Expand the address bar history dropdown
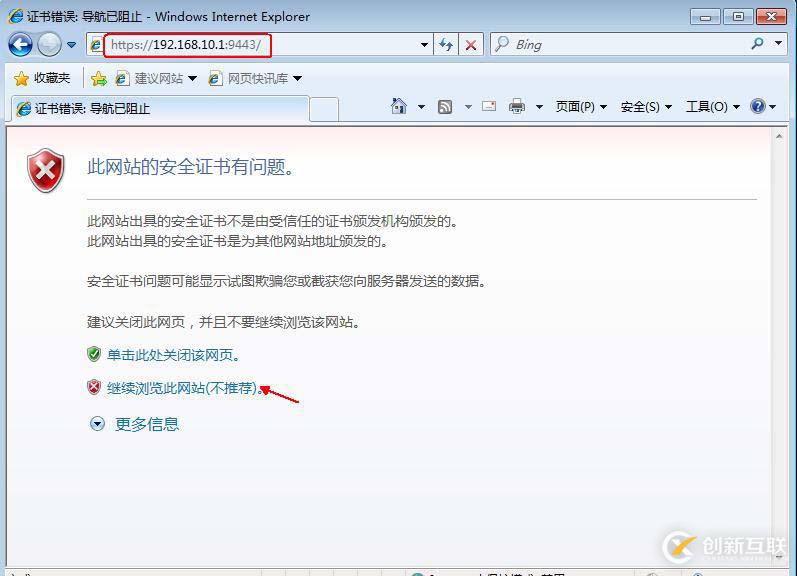The height and width of the screenshot is (576, 797). click(424, 45)
